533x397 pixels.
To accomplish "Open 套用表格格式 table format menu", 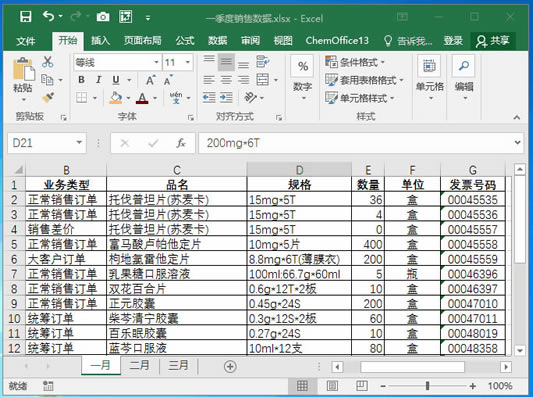I will click(x=364, y=80).
